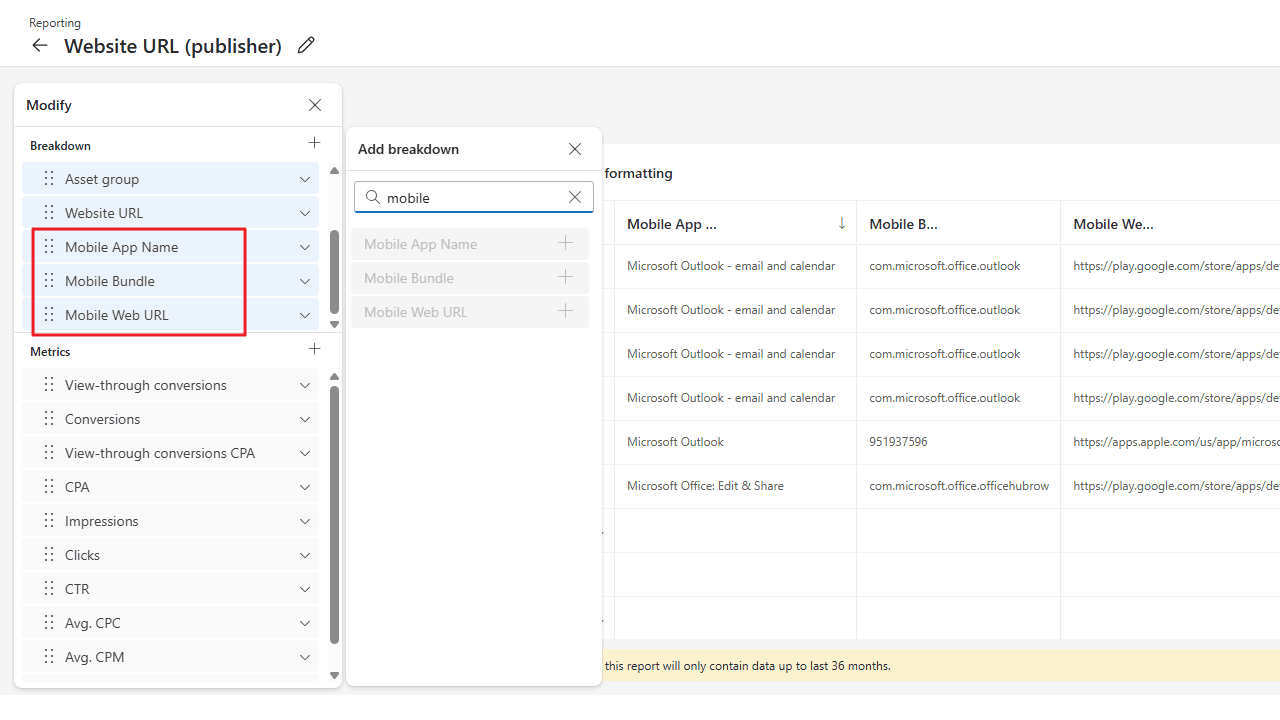Grab Mobile Bundle drag handle
1280x720 pixels.
click(x=49, y=281)
